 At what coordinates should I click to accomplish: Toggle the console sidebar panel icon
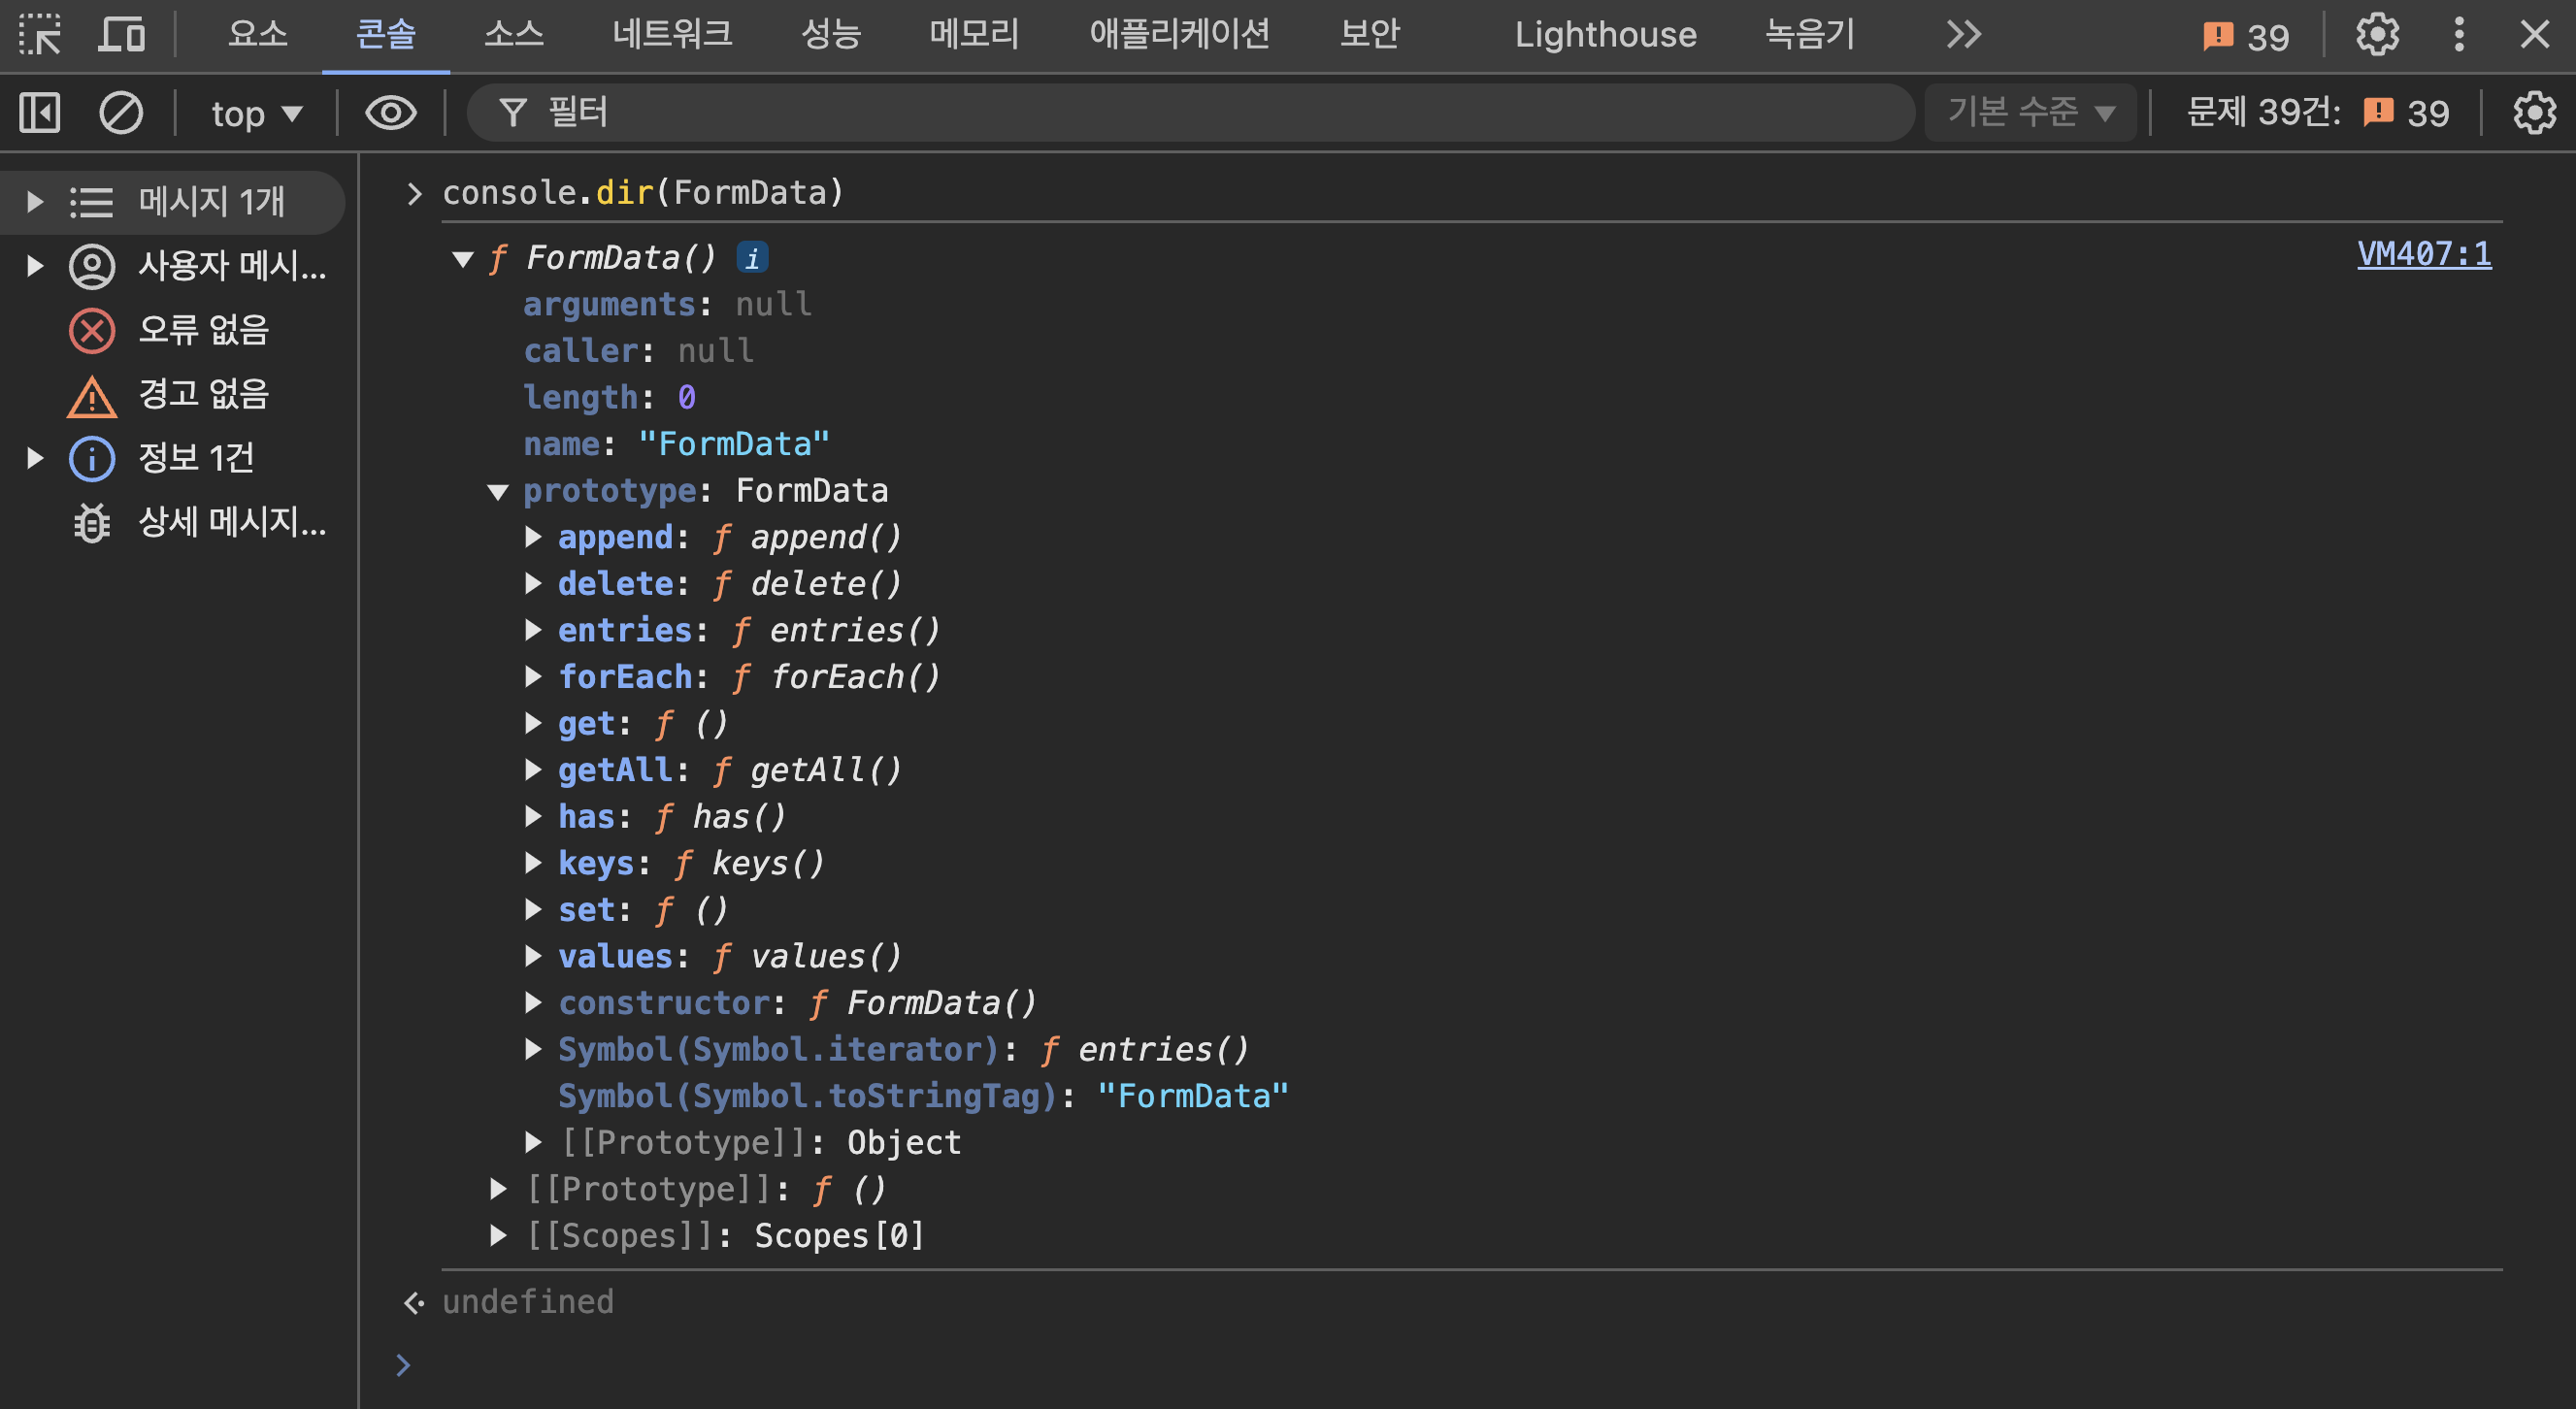tap(40, 112)
